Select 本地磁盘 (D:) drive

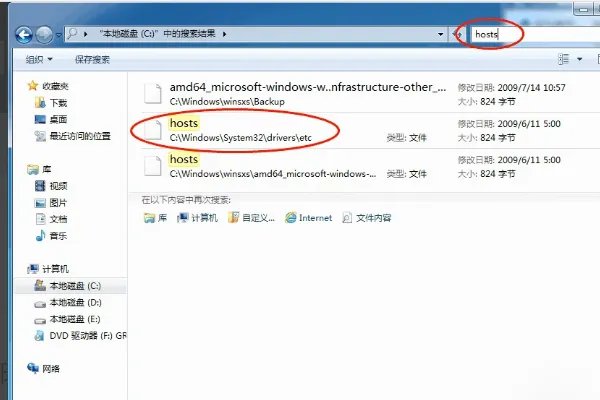click(x=68, y=303)
